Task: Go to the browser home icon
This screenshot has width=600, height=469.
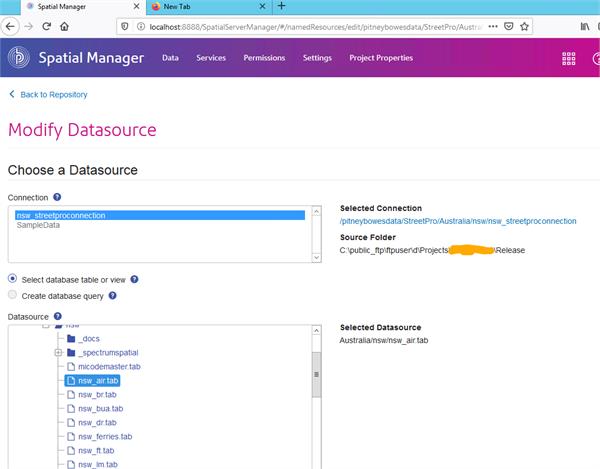Action: coord(64,26)
